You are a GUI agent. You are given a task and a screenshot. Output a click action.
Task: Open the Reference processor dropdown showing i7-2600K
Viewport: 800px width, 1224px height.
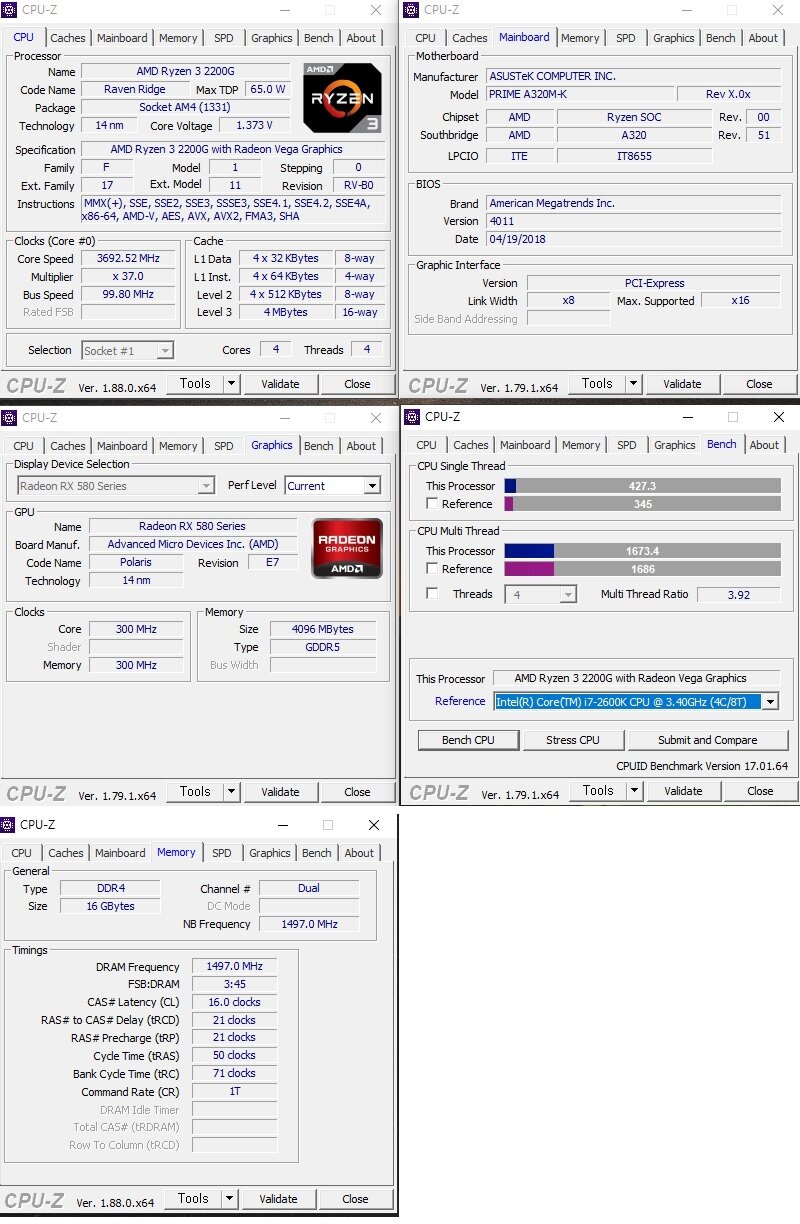coord(769,702)
